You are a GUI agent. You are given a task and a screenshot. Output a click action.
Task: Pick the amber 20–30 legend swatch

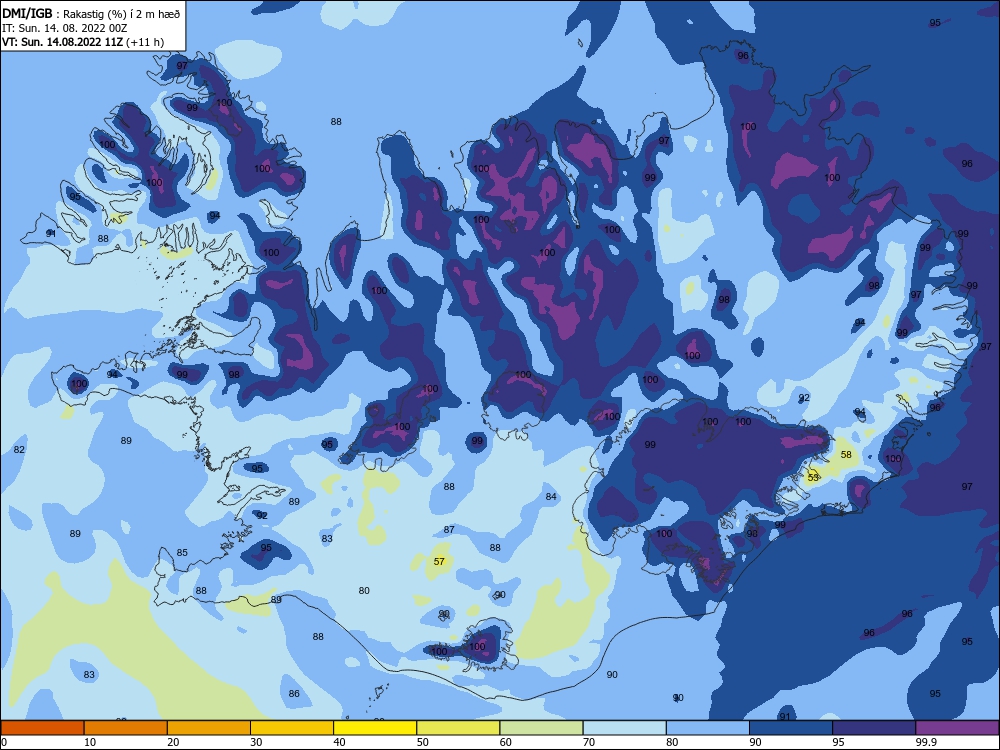pyautogui.click(x=209, y=728)
